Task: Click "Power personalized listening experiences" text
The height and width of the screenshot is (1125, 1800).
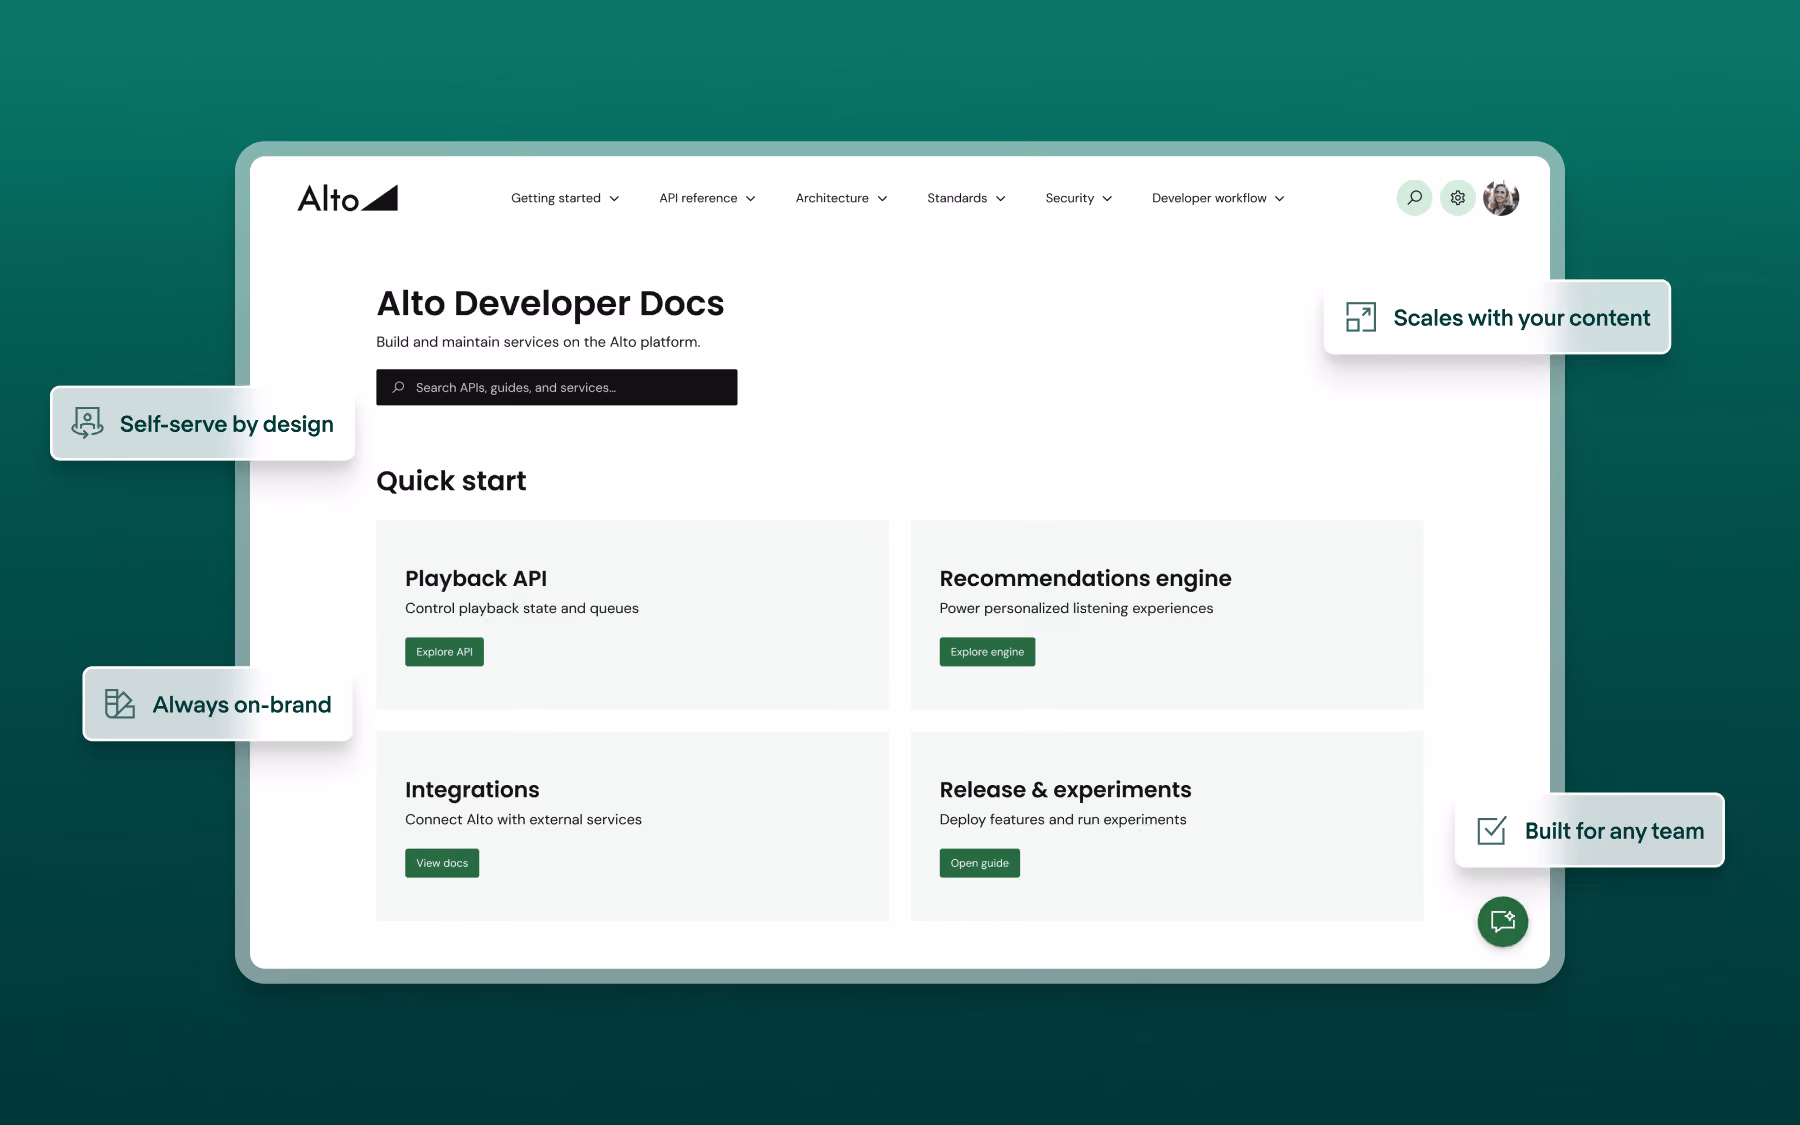Action: 1076,608
